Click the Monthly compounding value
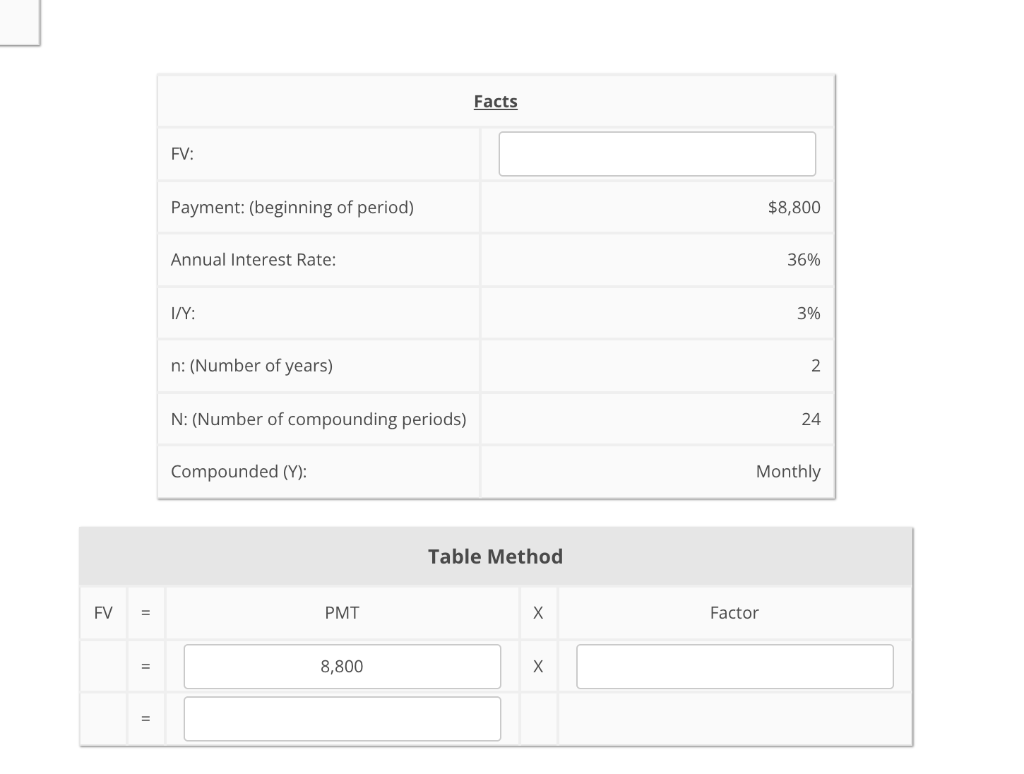The height and width of the screenshot is (774, 1024). (789, 471)
